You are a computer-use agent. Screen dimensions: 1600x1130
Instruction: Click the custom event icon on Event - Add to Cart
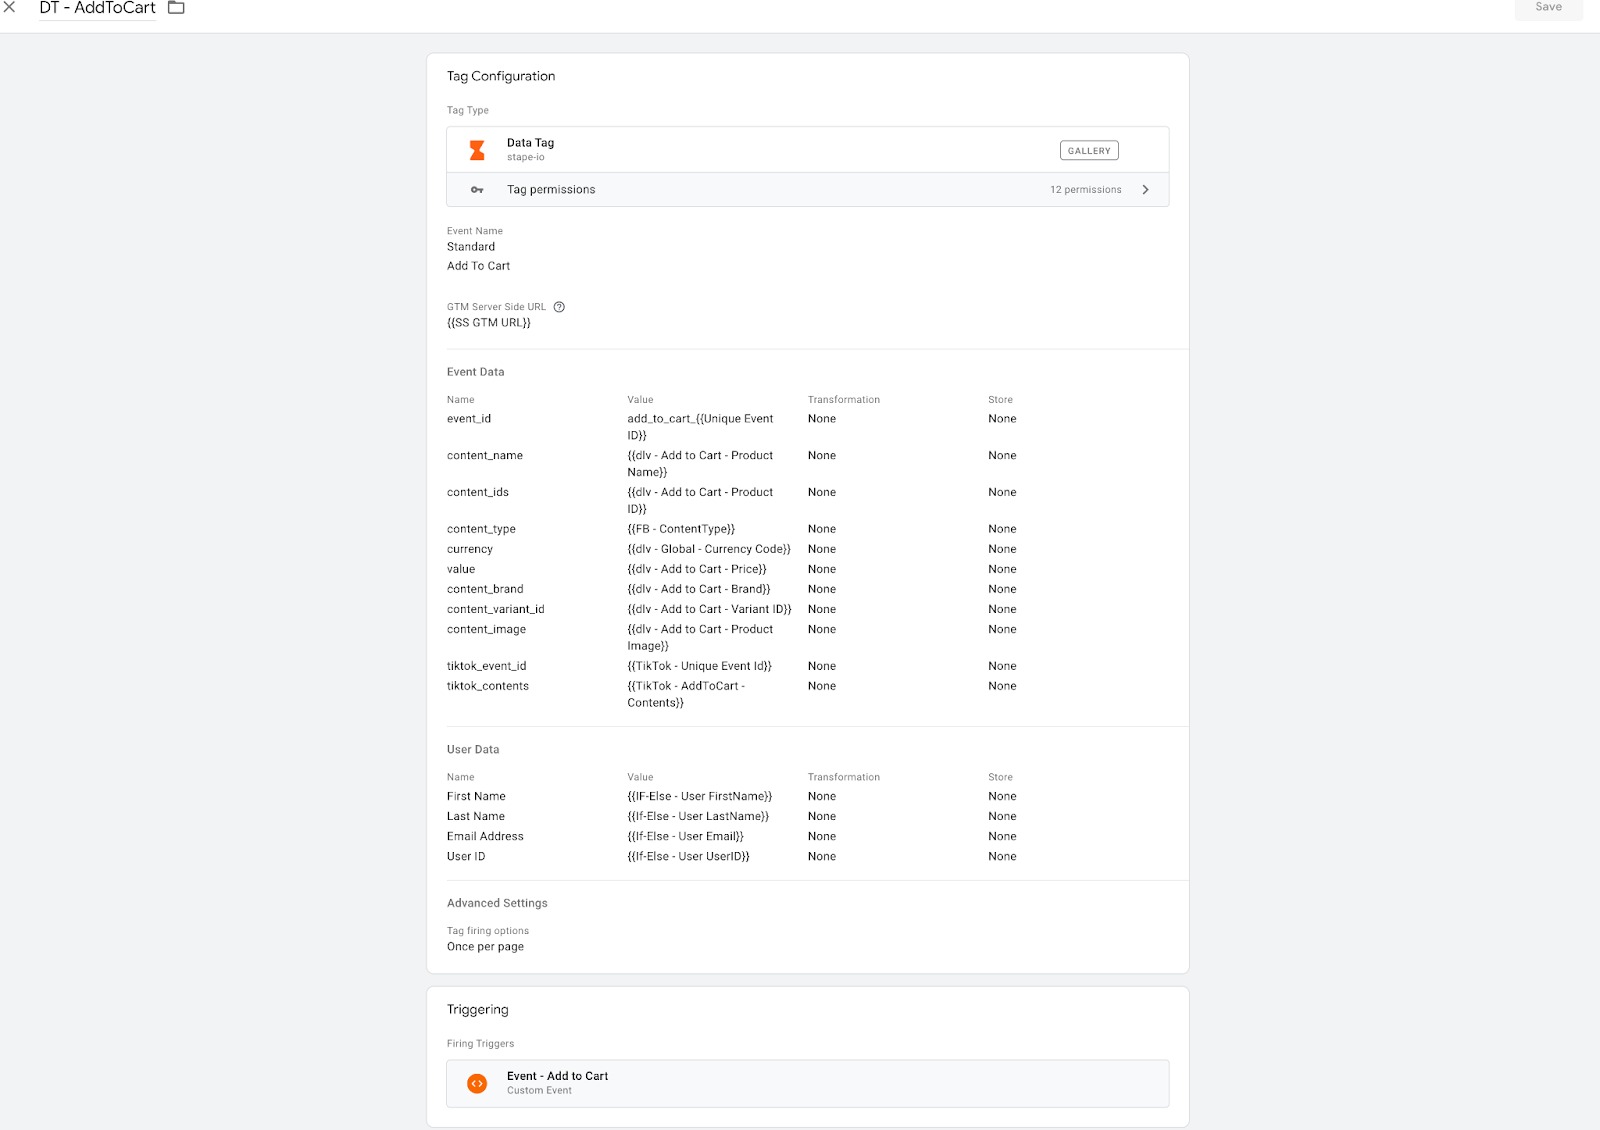[477, 1083]
